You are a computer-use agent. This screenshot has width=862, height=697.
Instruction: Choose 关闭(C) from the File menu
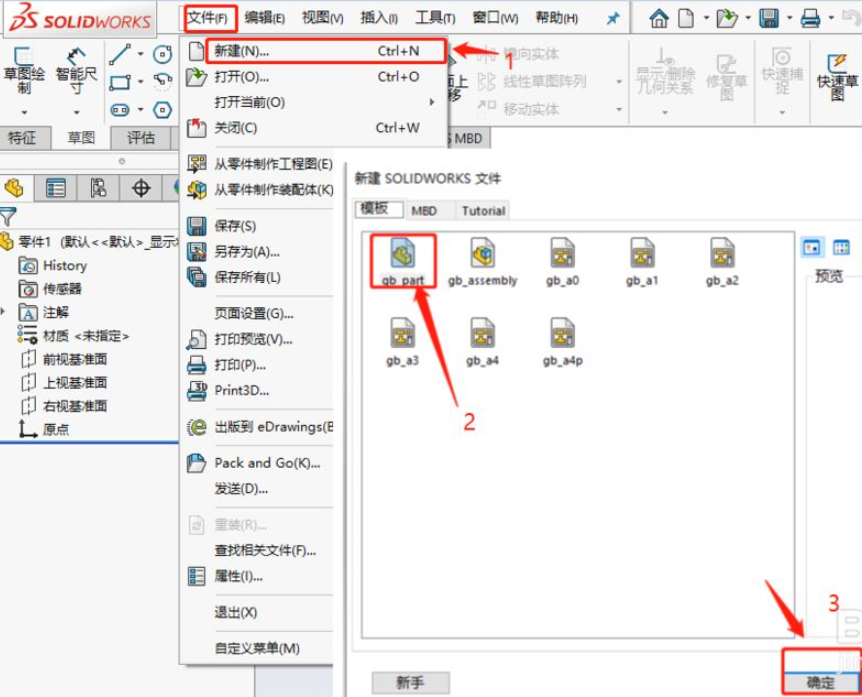click(316, 128)
